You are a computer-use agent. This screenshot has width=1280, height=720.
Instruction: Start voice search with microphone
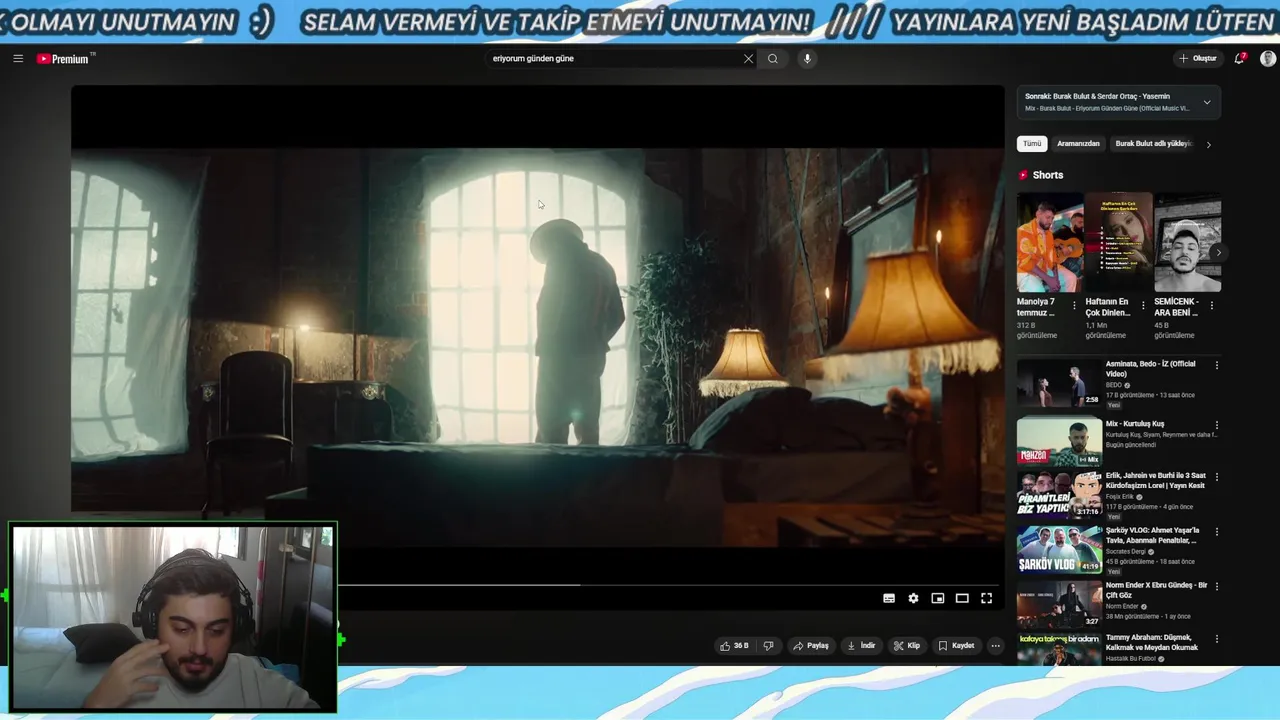point(807,59)
